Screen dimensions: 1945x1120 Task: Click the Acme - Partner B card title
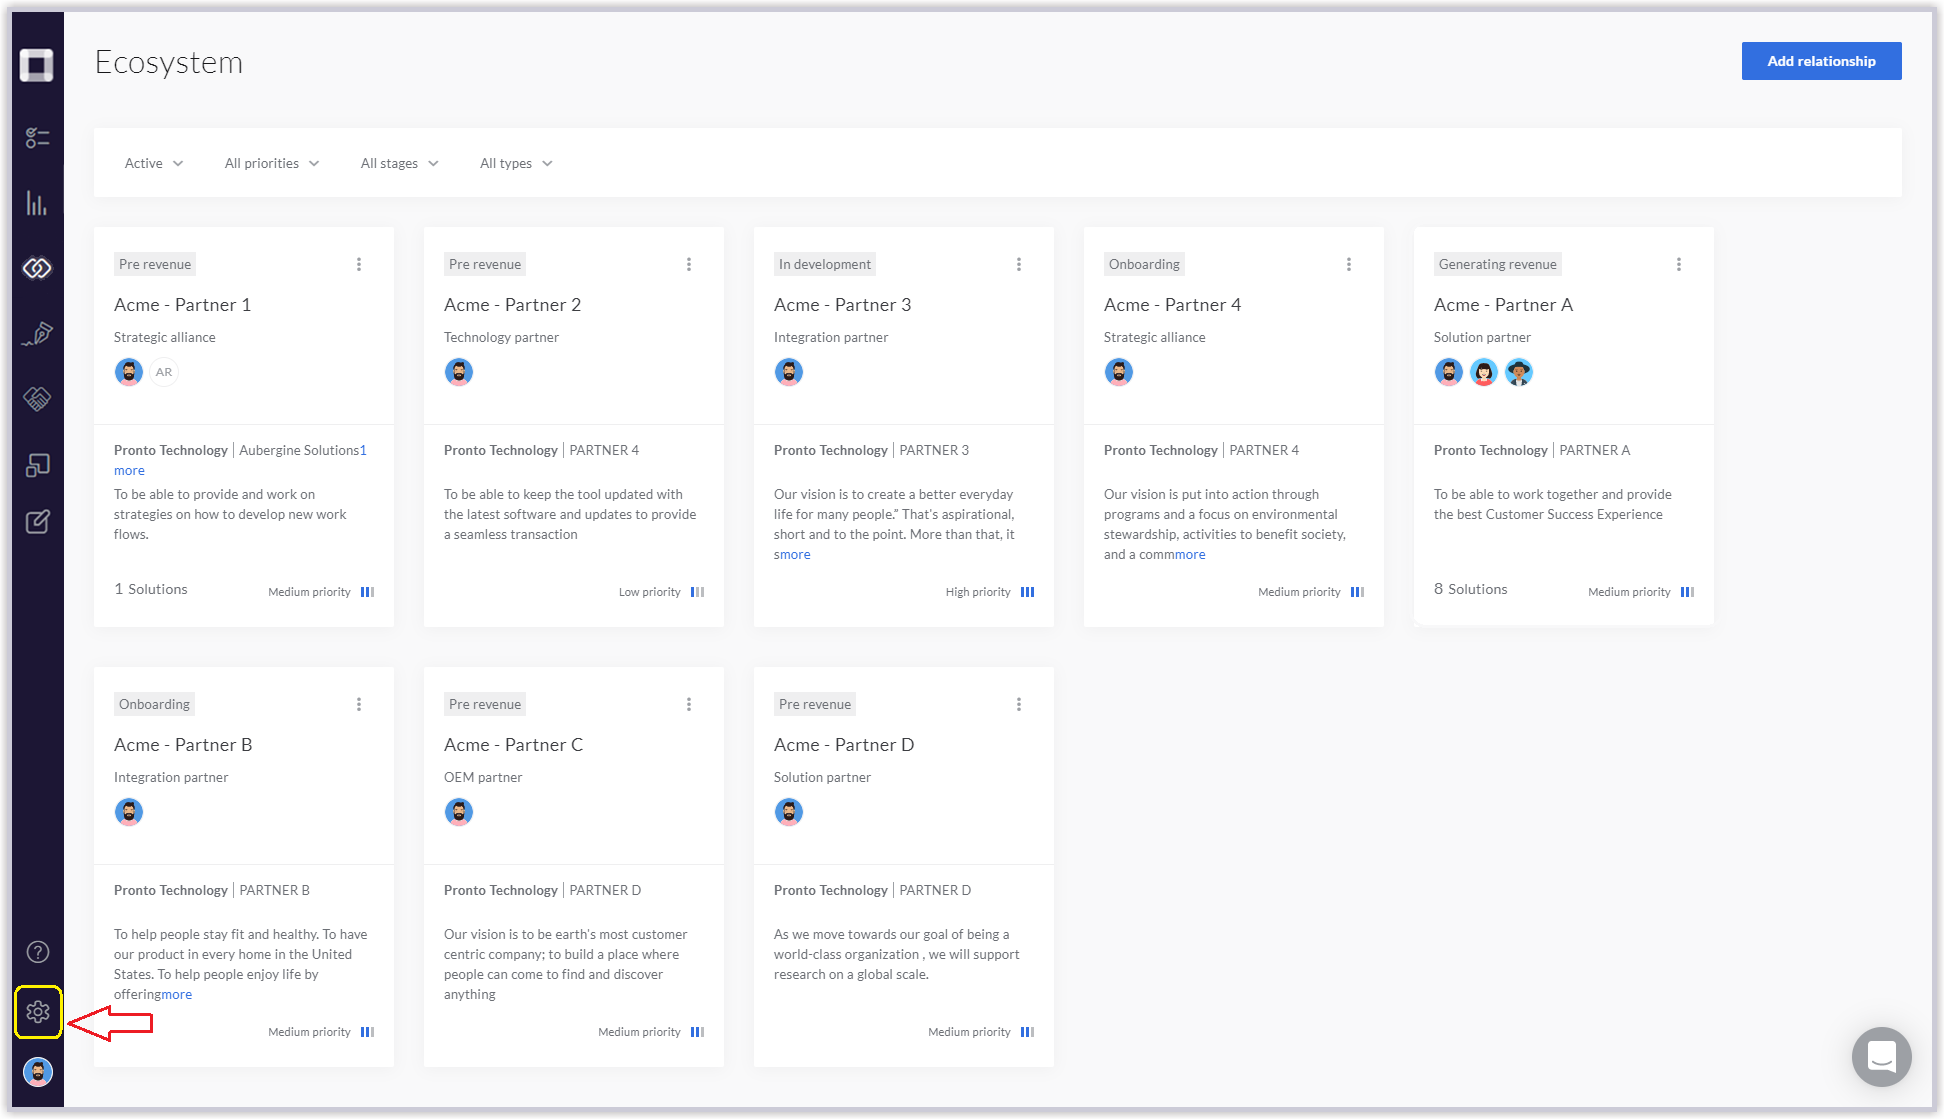point(183,745)
